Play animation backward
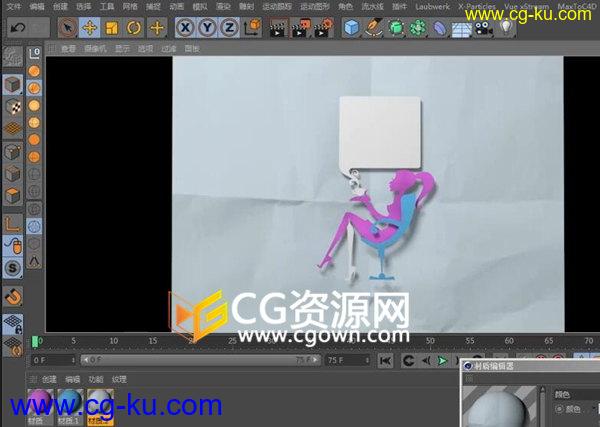 click(426, 360)
